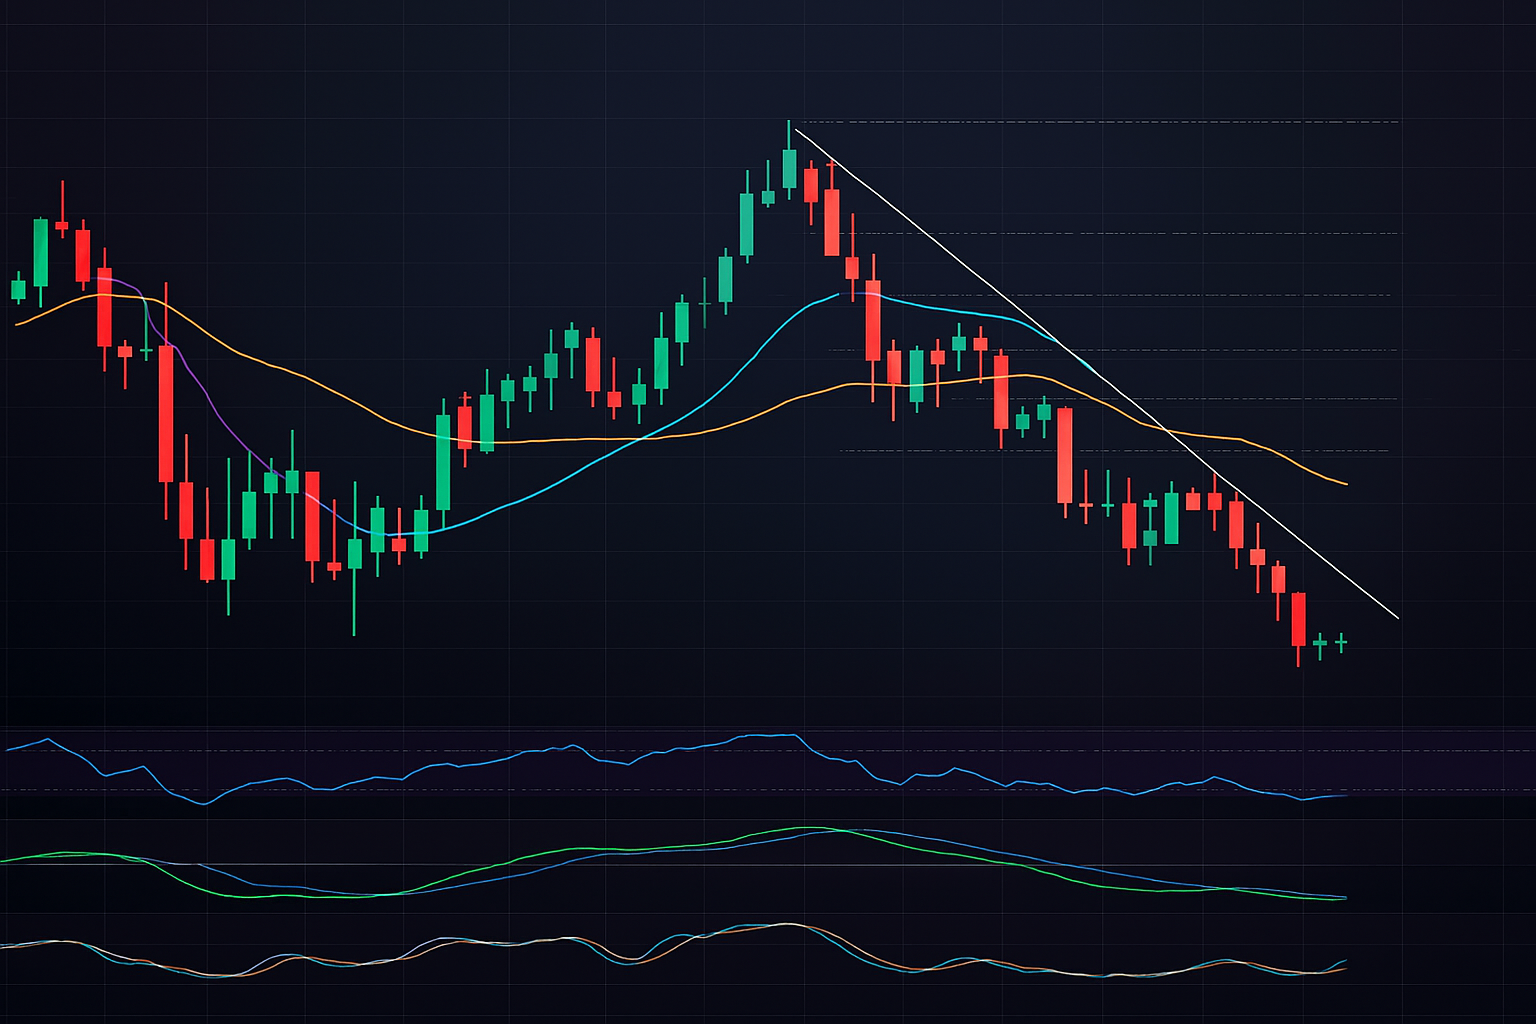1536x1024 pixels.
Task: Click the lowest red candle near the chart's end
Action: 1299,618
